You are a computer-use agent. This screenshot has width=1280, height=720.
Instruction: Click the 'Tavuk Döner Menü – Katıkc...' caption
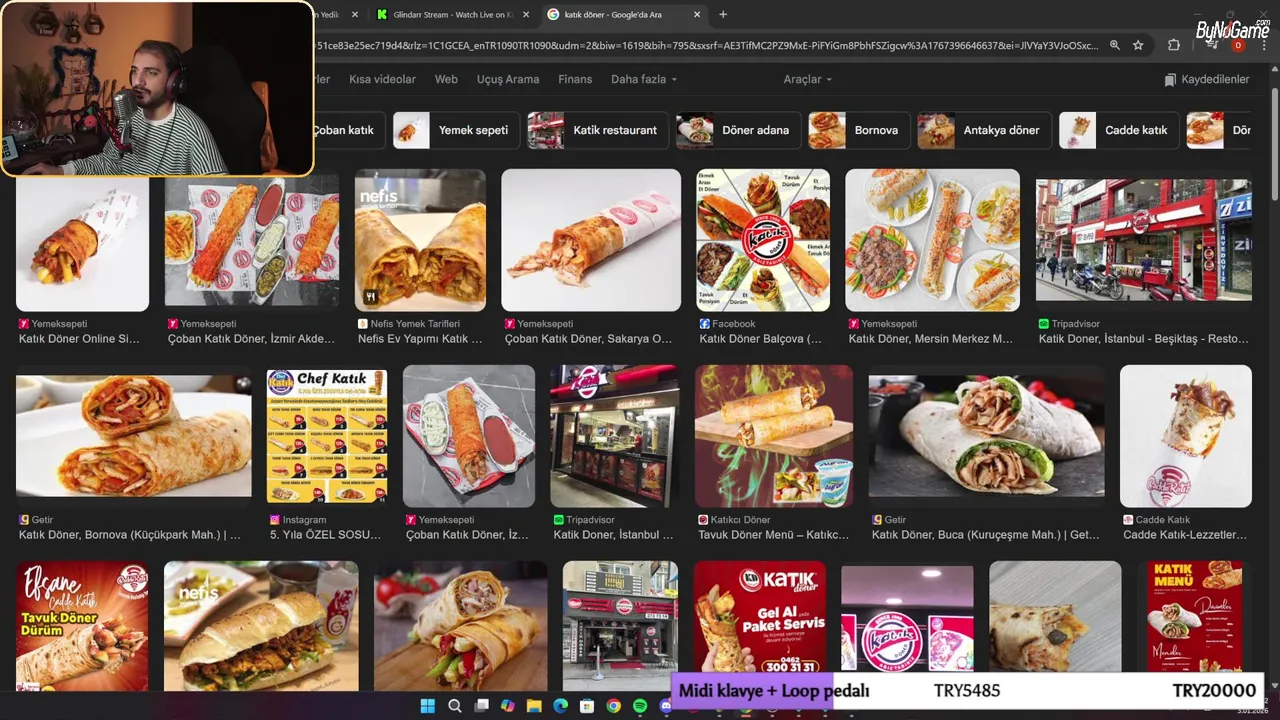pyautogui.click(x=773, y=535)
